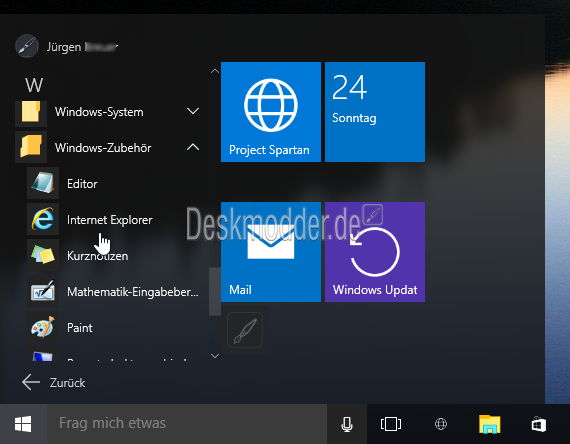570x444 pixels.
Task: Open the Store icon on the taskbar
Action: click(x=538, y=424)
